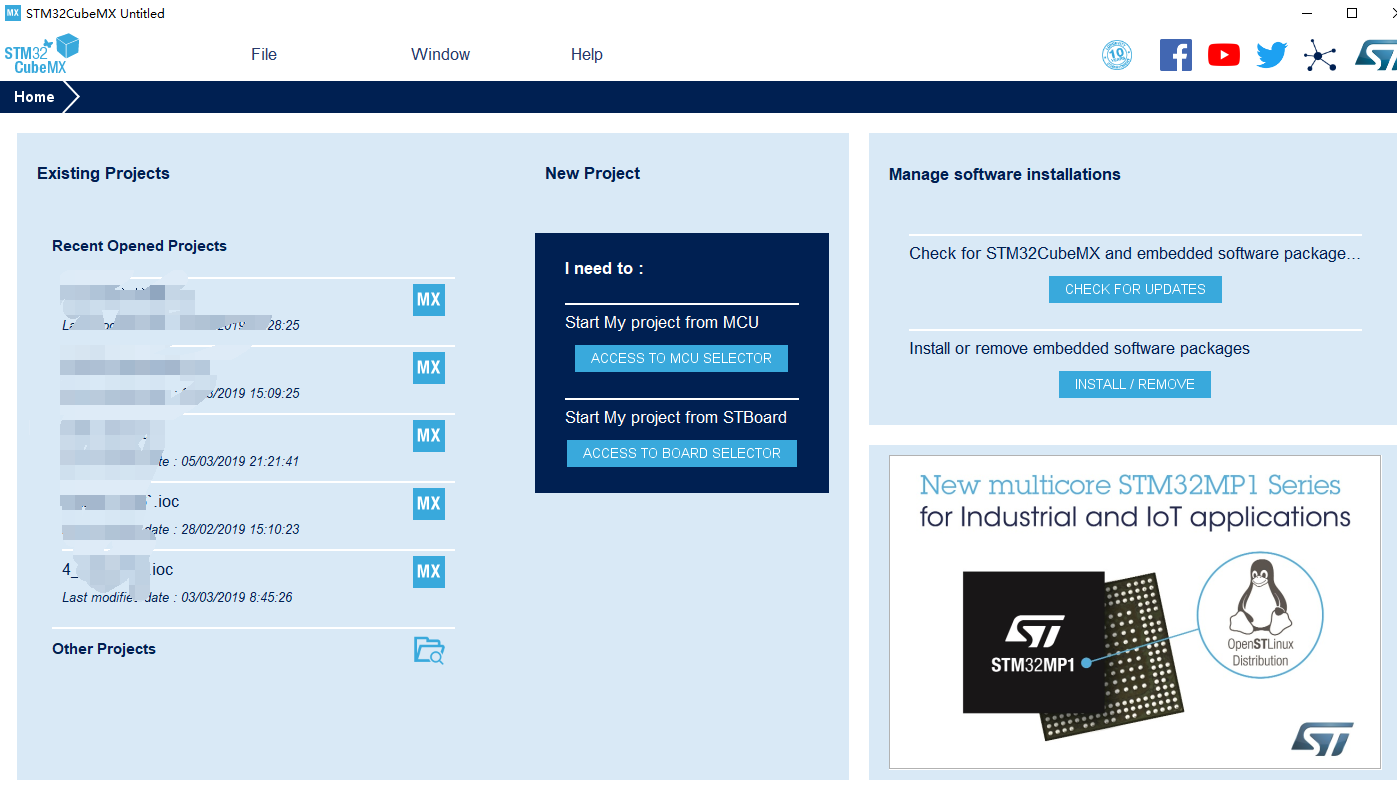Click ACCESS TO BOARD SELECTOR button
Screen dimensions: 1397x799
(682, 453)
